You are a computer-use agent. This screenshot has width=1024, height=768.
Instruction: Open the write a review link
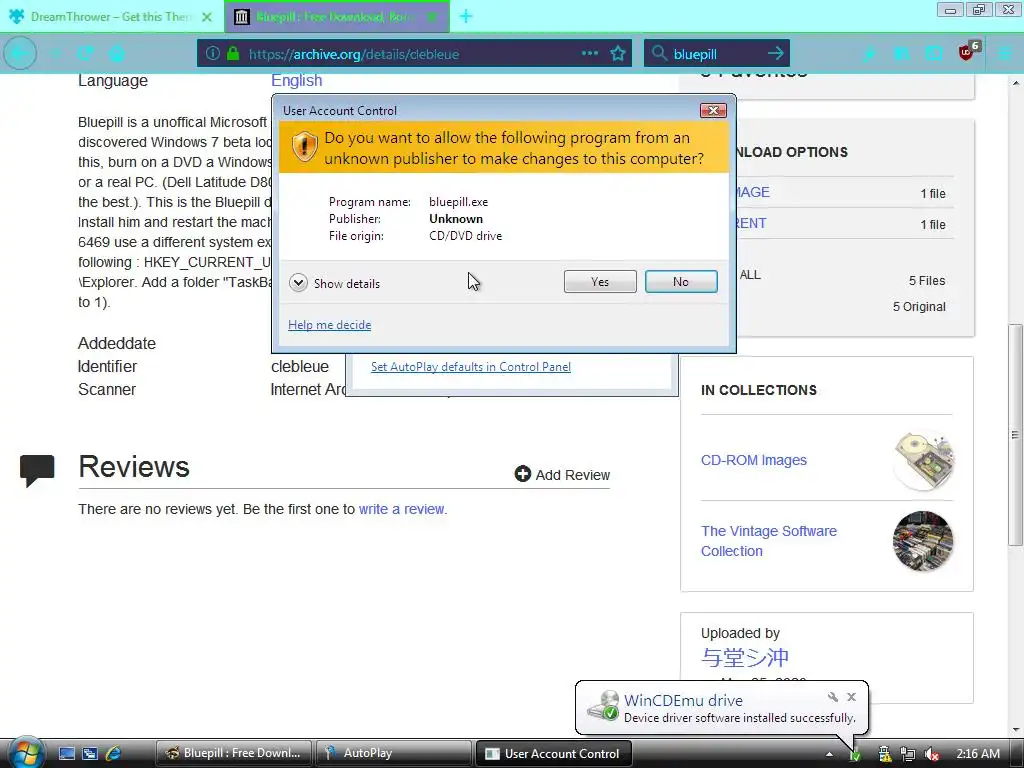click(402, 509)
